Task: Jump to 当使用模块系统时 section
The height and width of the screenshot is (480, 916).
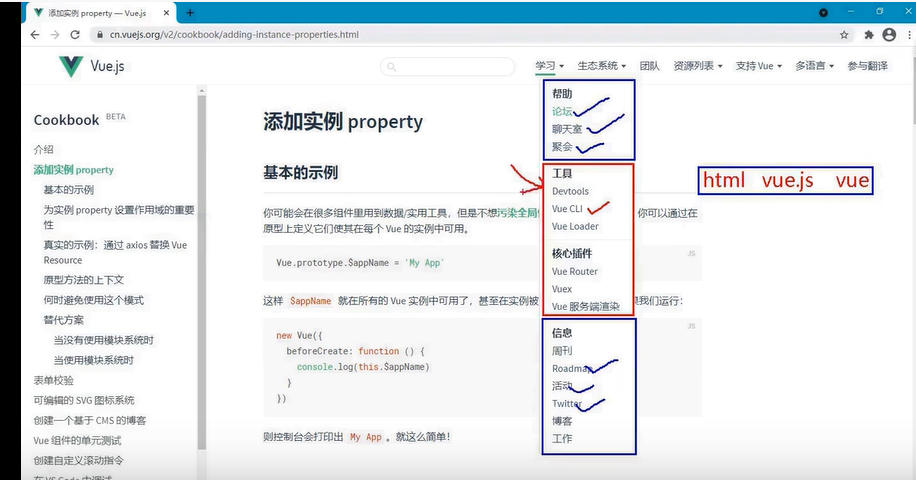Action: tap(93, 360)
